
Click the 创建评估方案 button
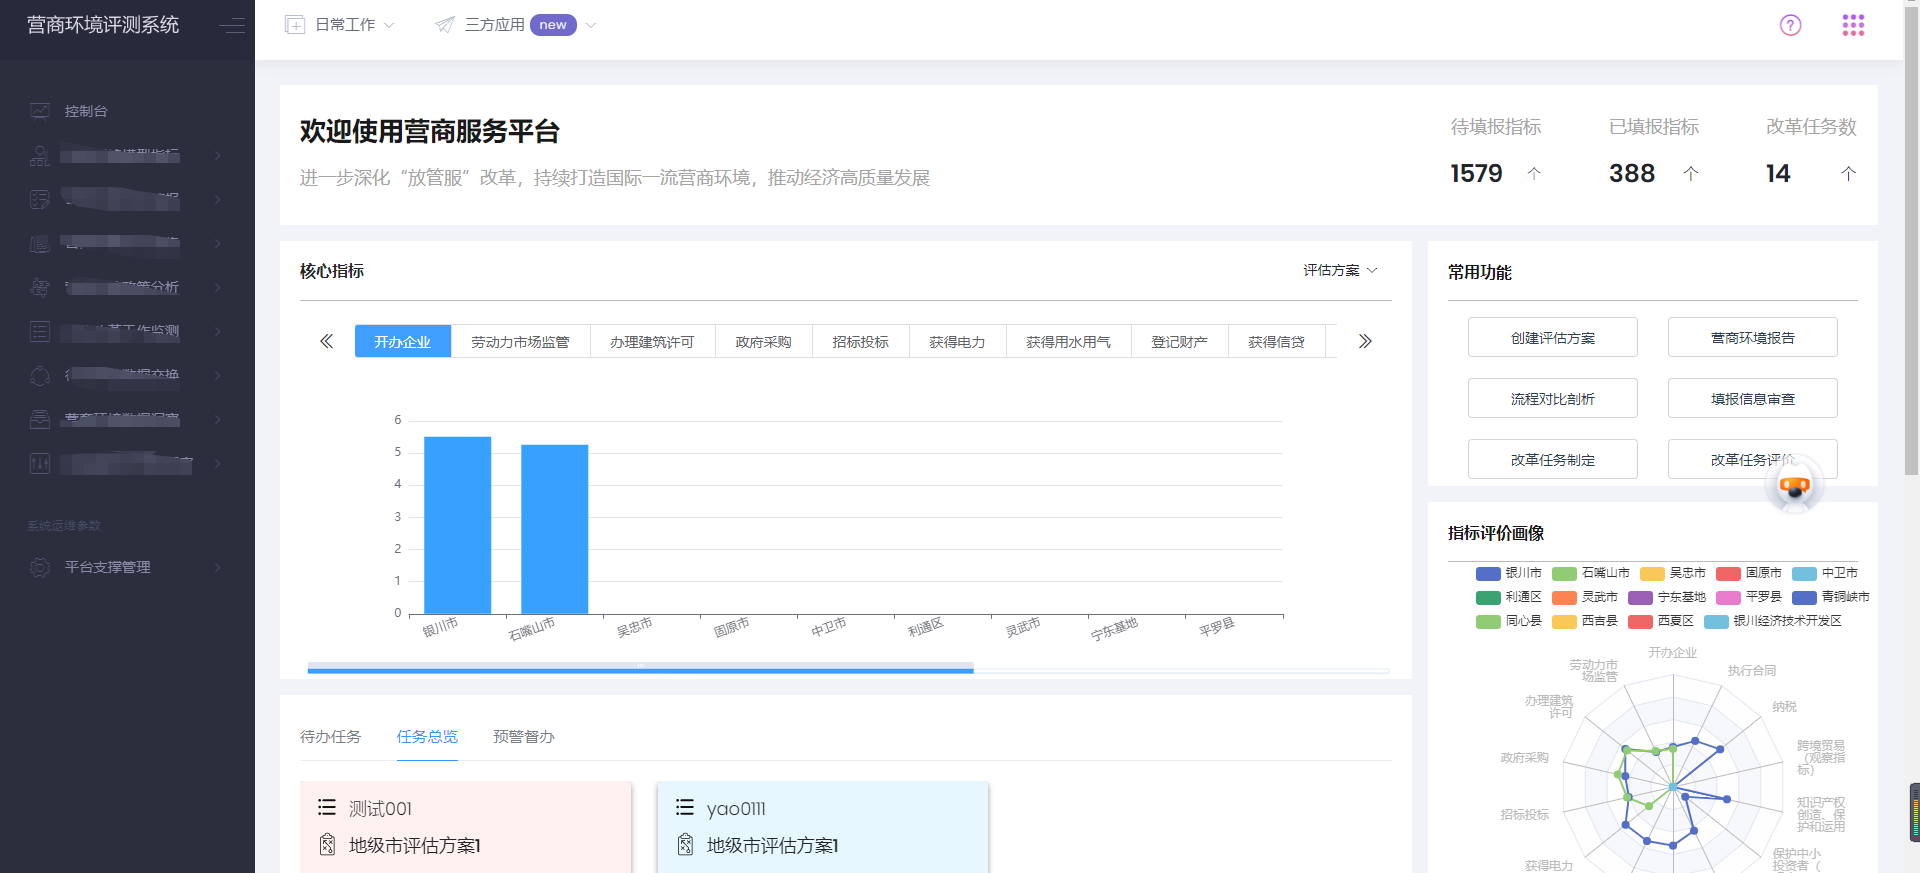(x=1552, y=337)
